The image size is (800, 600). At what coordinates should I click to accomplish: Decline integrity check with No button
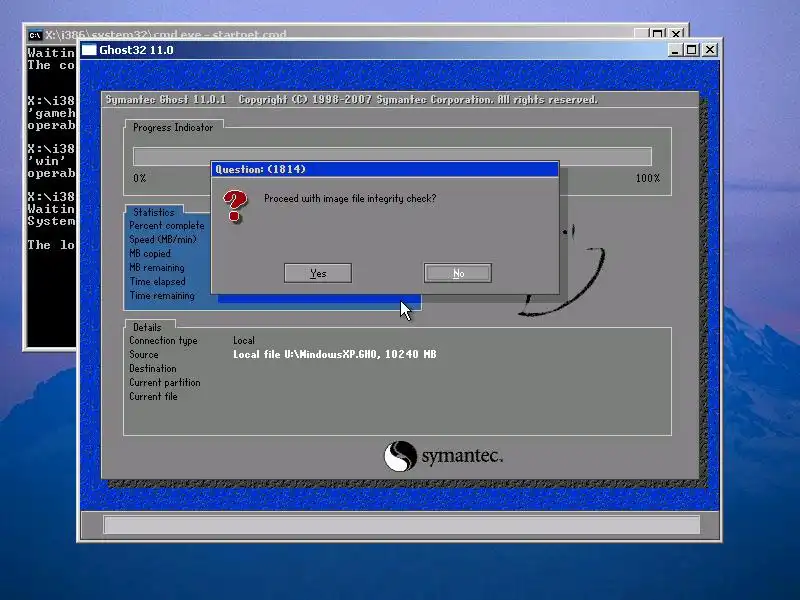click(458, 273)
